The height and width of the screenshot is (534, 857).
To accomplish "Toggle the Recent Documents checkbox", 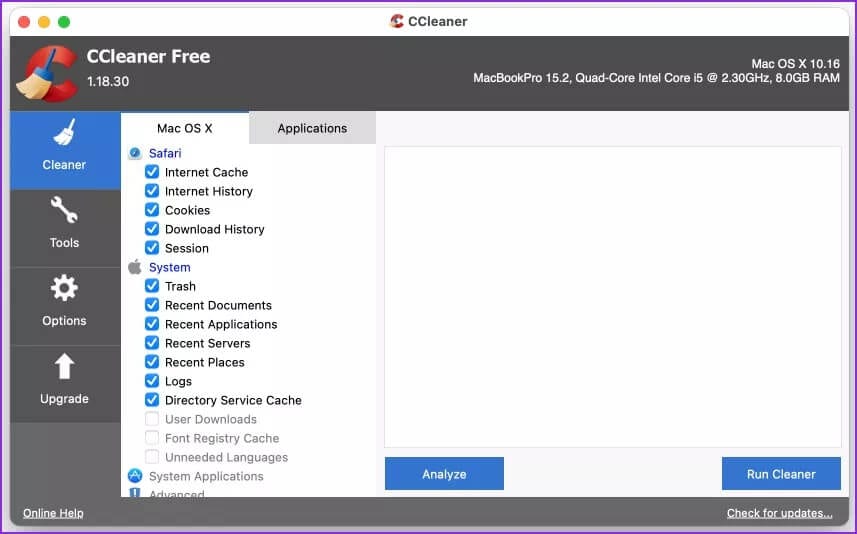I will 152,304.
